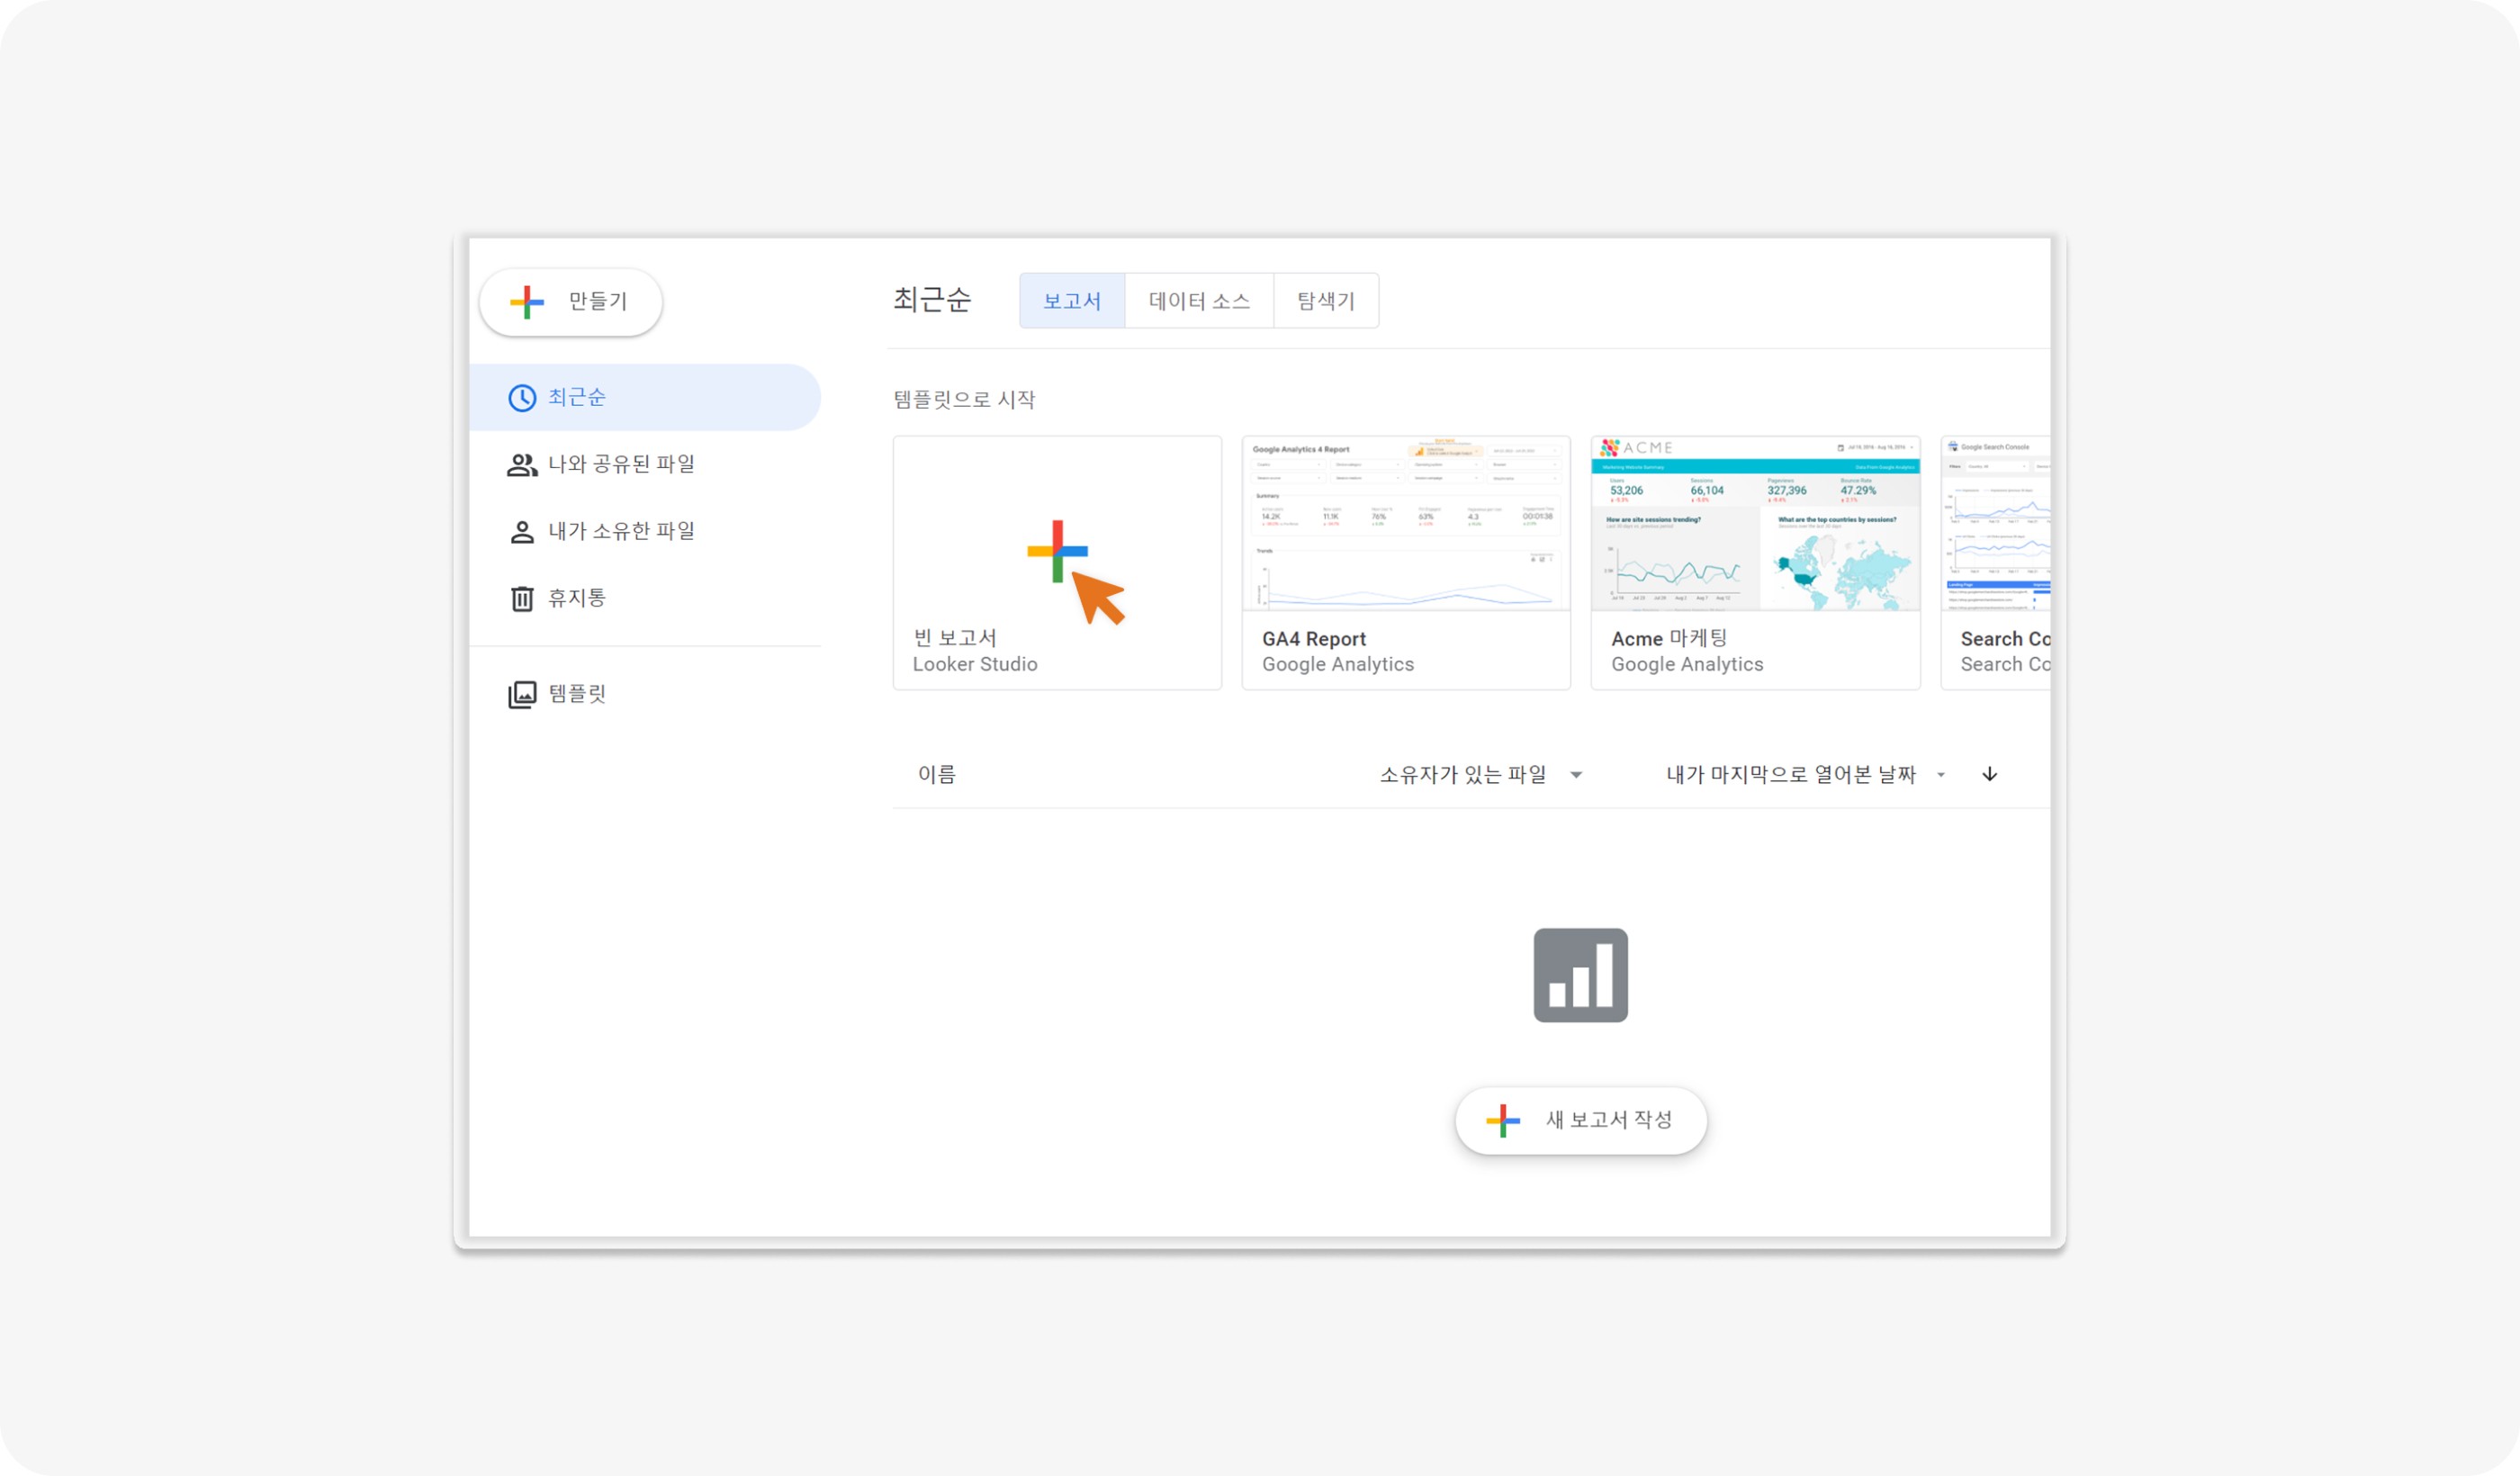Open the 휴지통 trash item

pos(645,598)
